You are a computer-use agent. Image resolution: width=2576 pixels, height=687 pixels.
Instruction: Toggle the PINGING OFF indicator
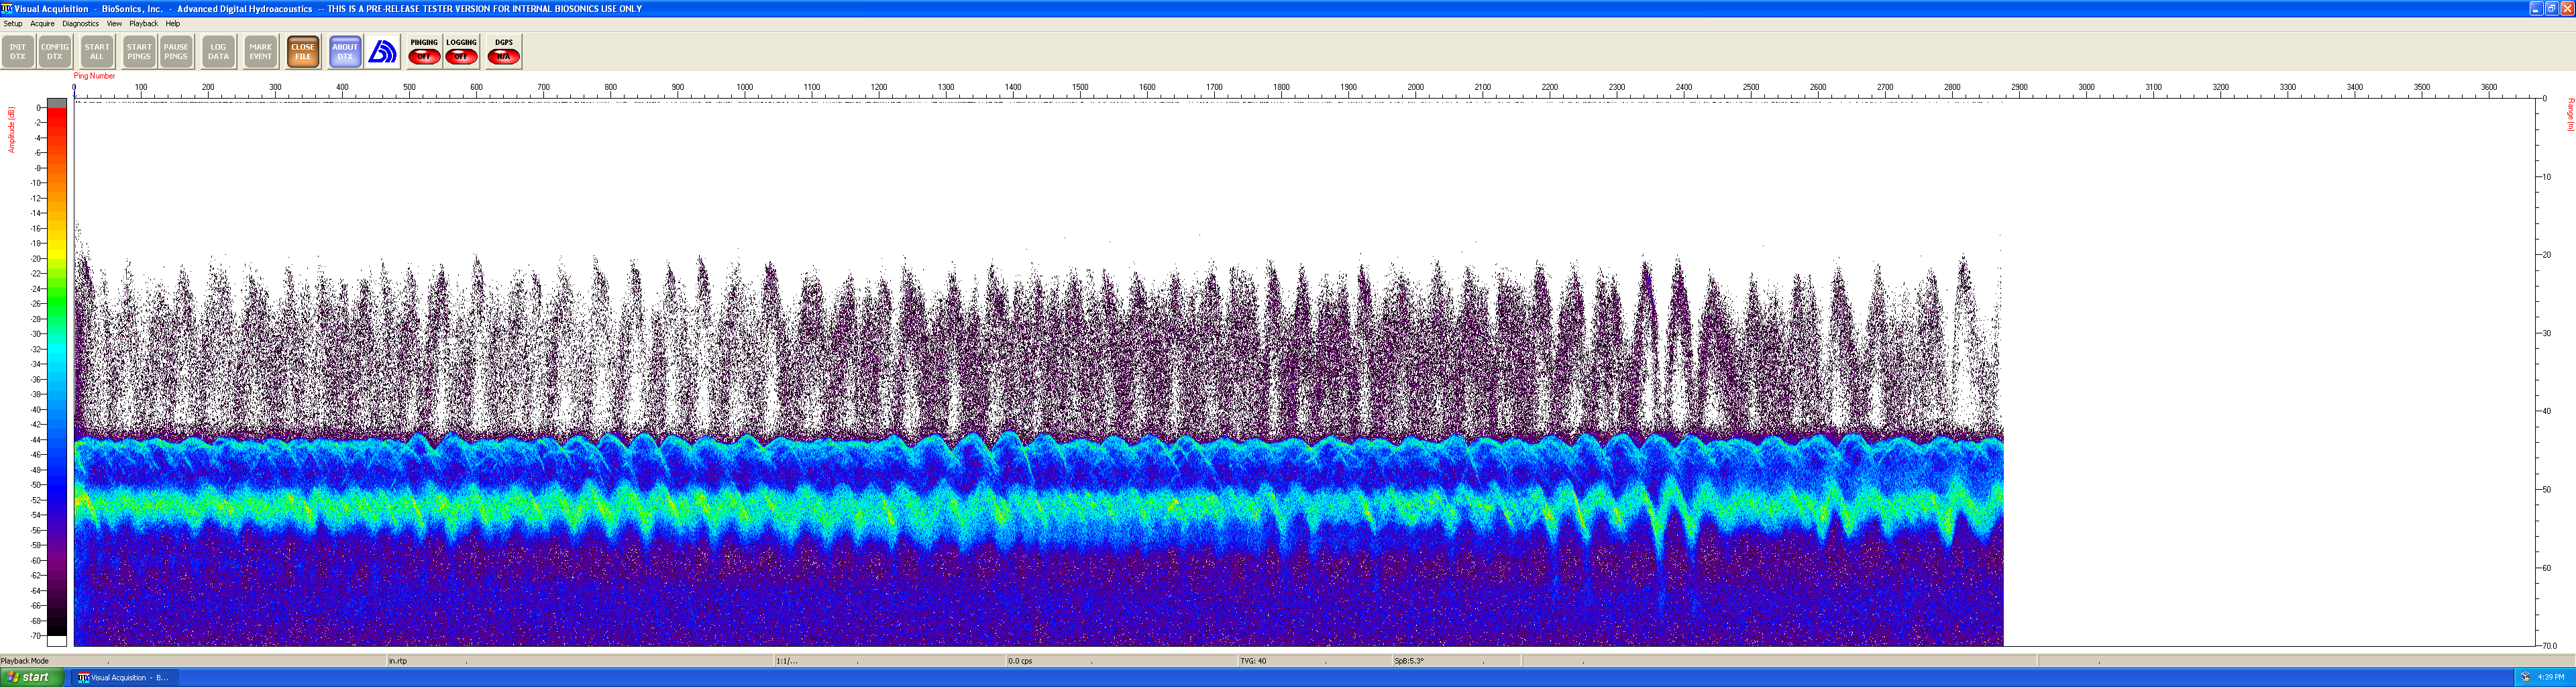424,52
